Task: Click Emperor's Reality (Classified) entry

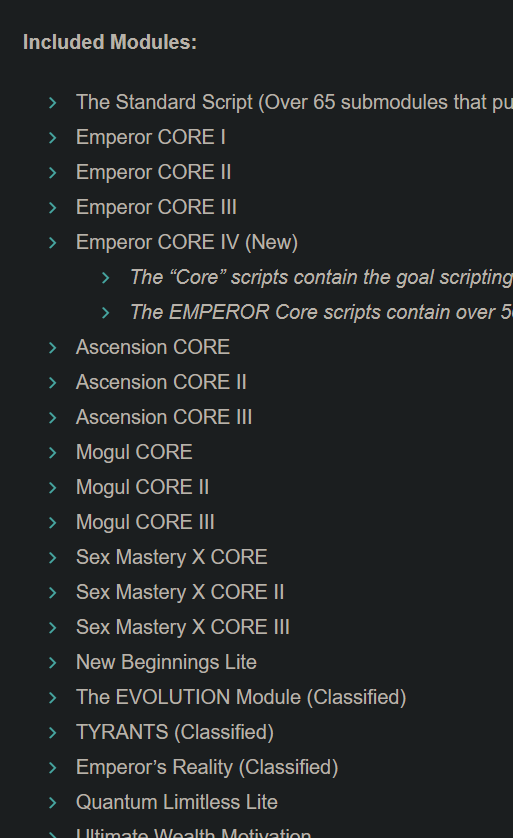Action: [207, 767]
